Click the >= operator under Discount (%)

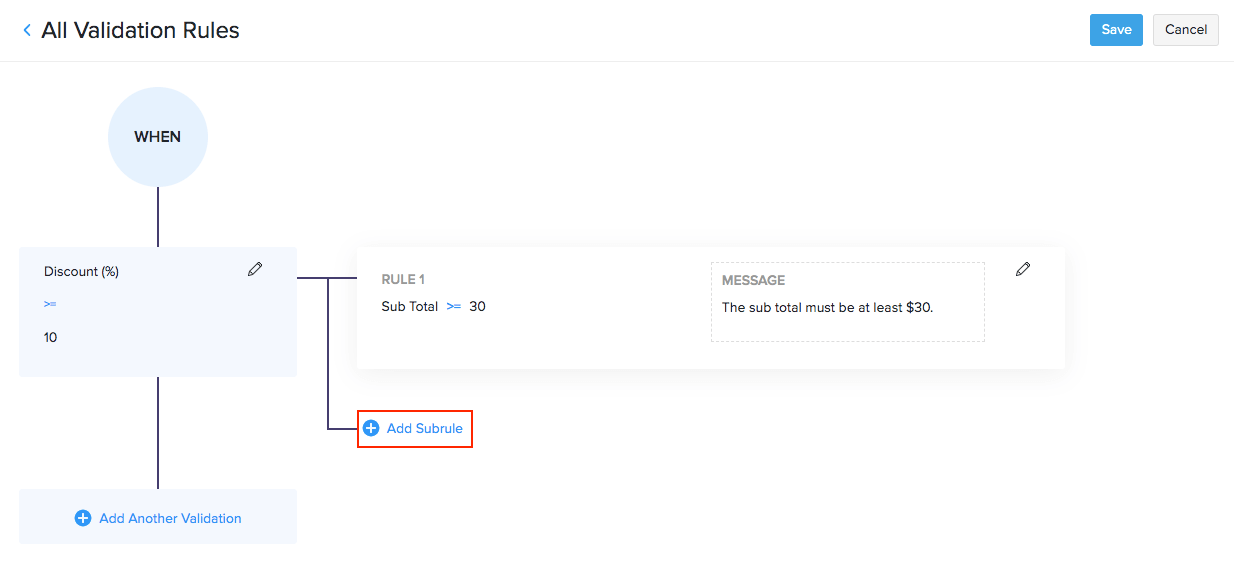(x=50, y=303)
